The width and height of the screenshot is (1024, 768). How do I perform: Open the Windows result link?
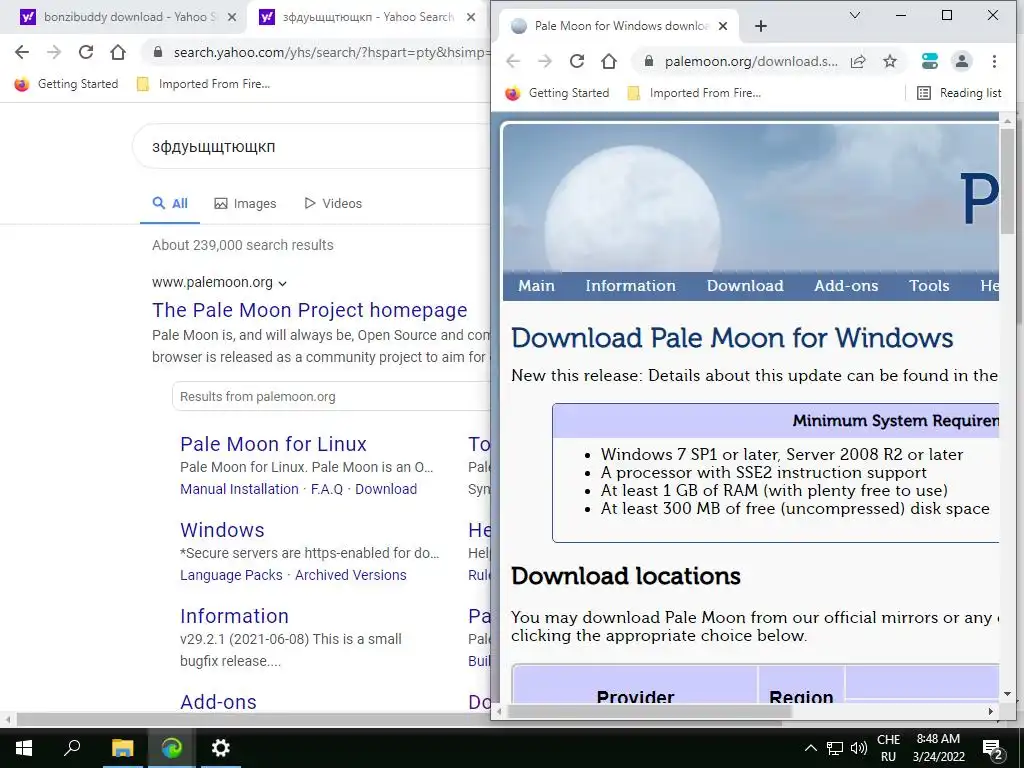tap(222, 530)
